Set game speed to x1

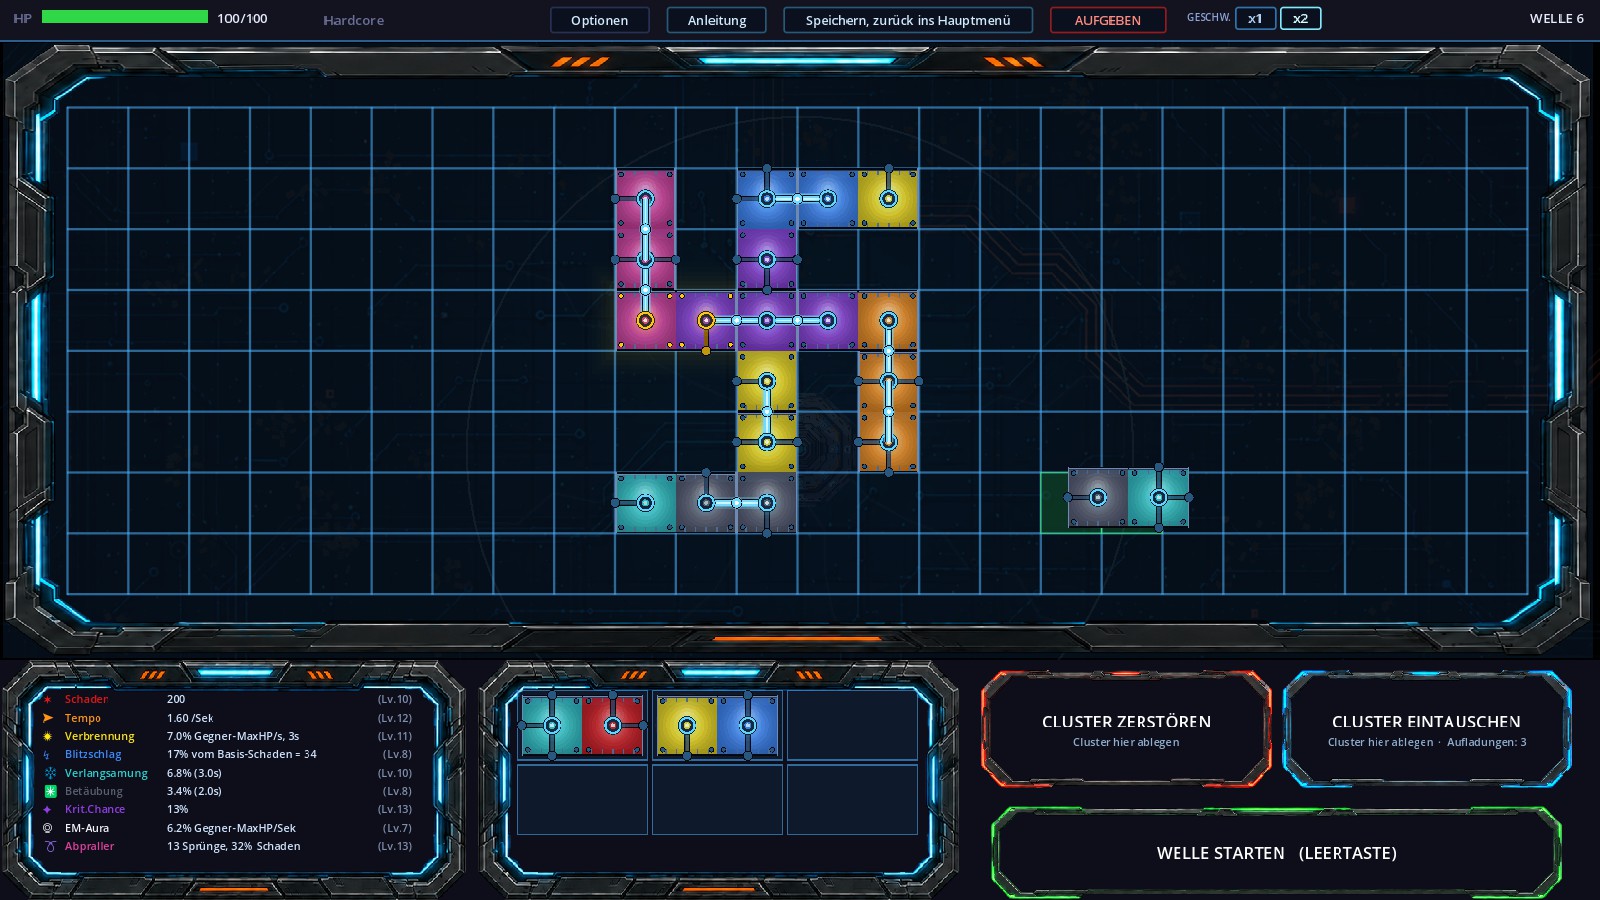click(x=1255, y=18)
